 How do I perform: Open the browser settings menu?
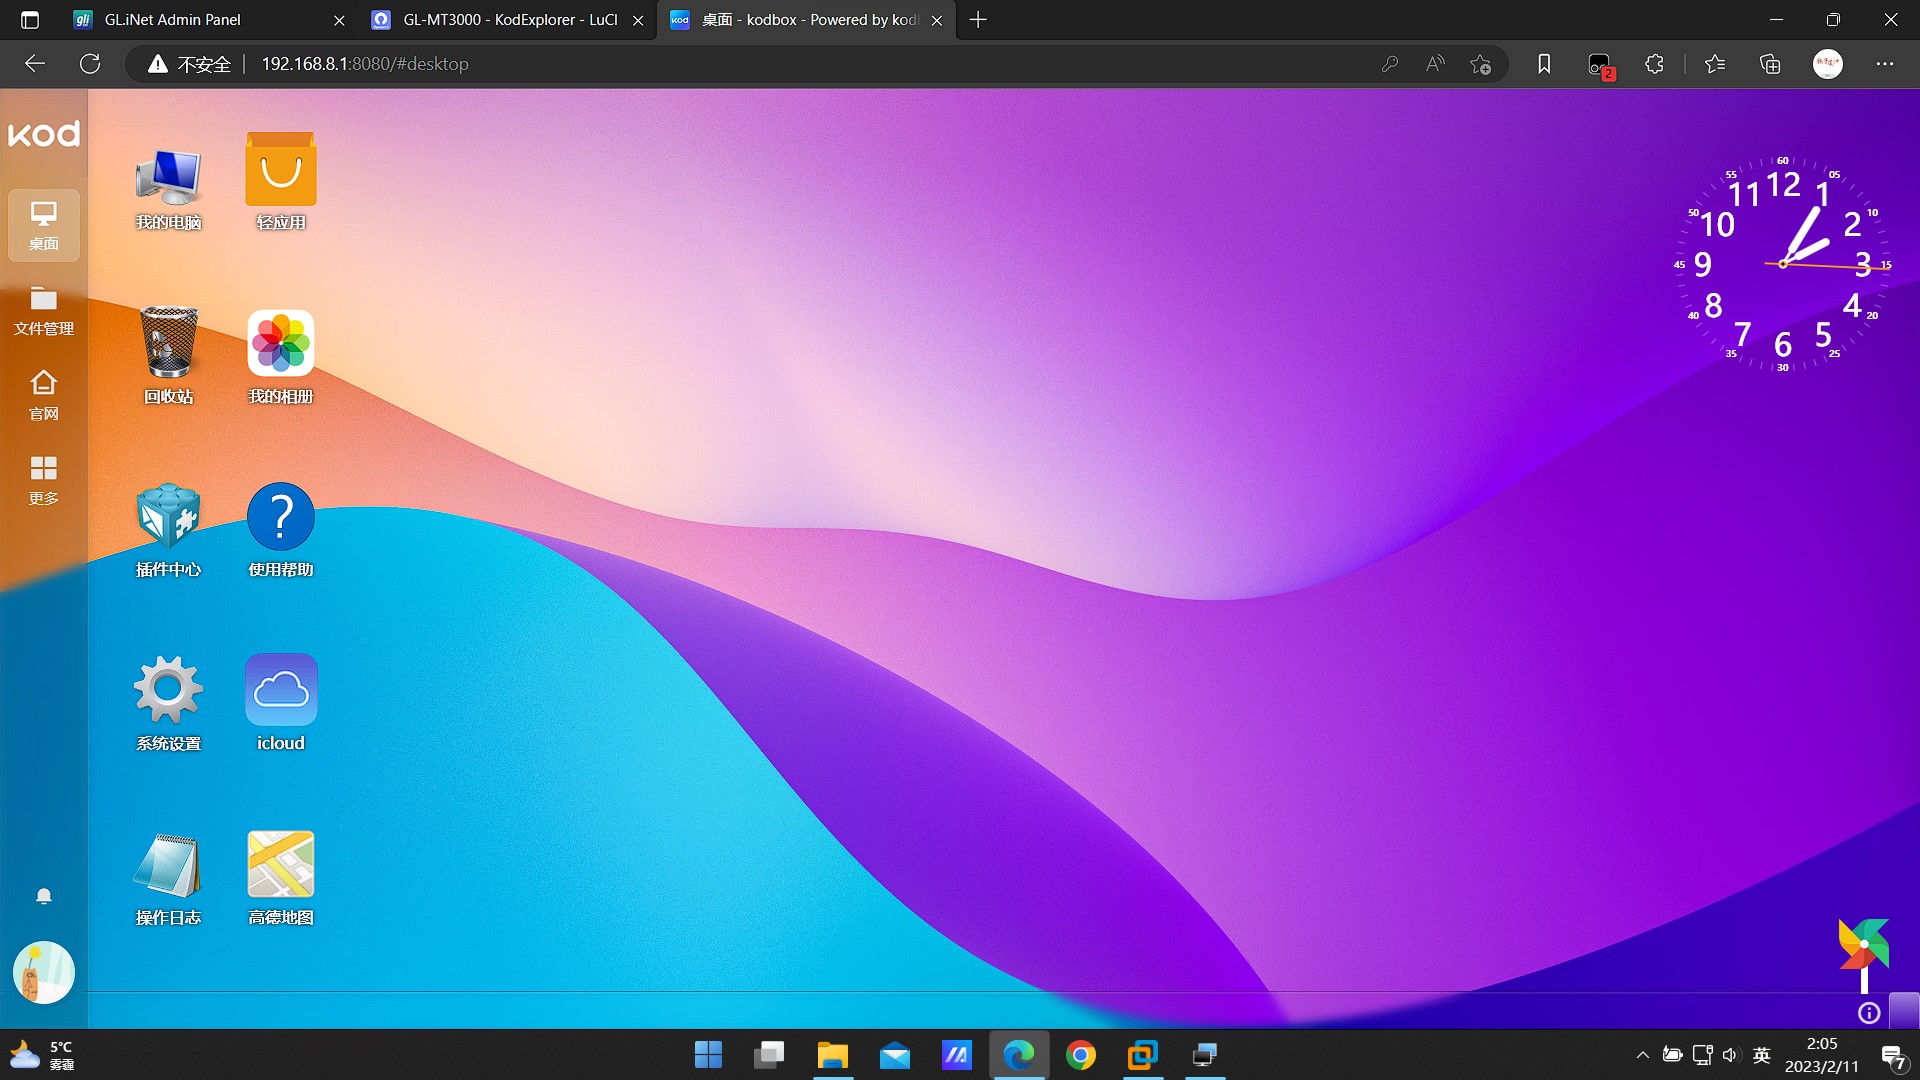pyautogui.click(x=1885, y=63)
